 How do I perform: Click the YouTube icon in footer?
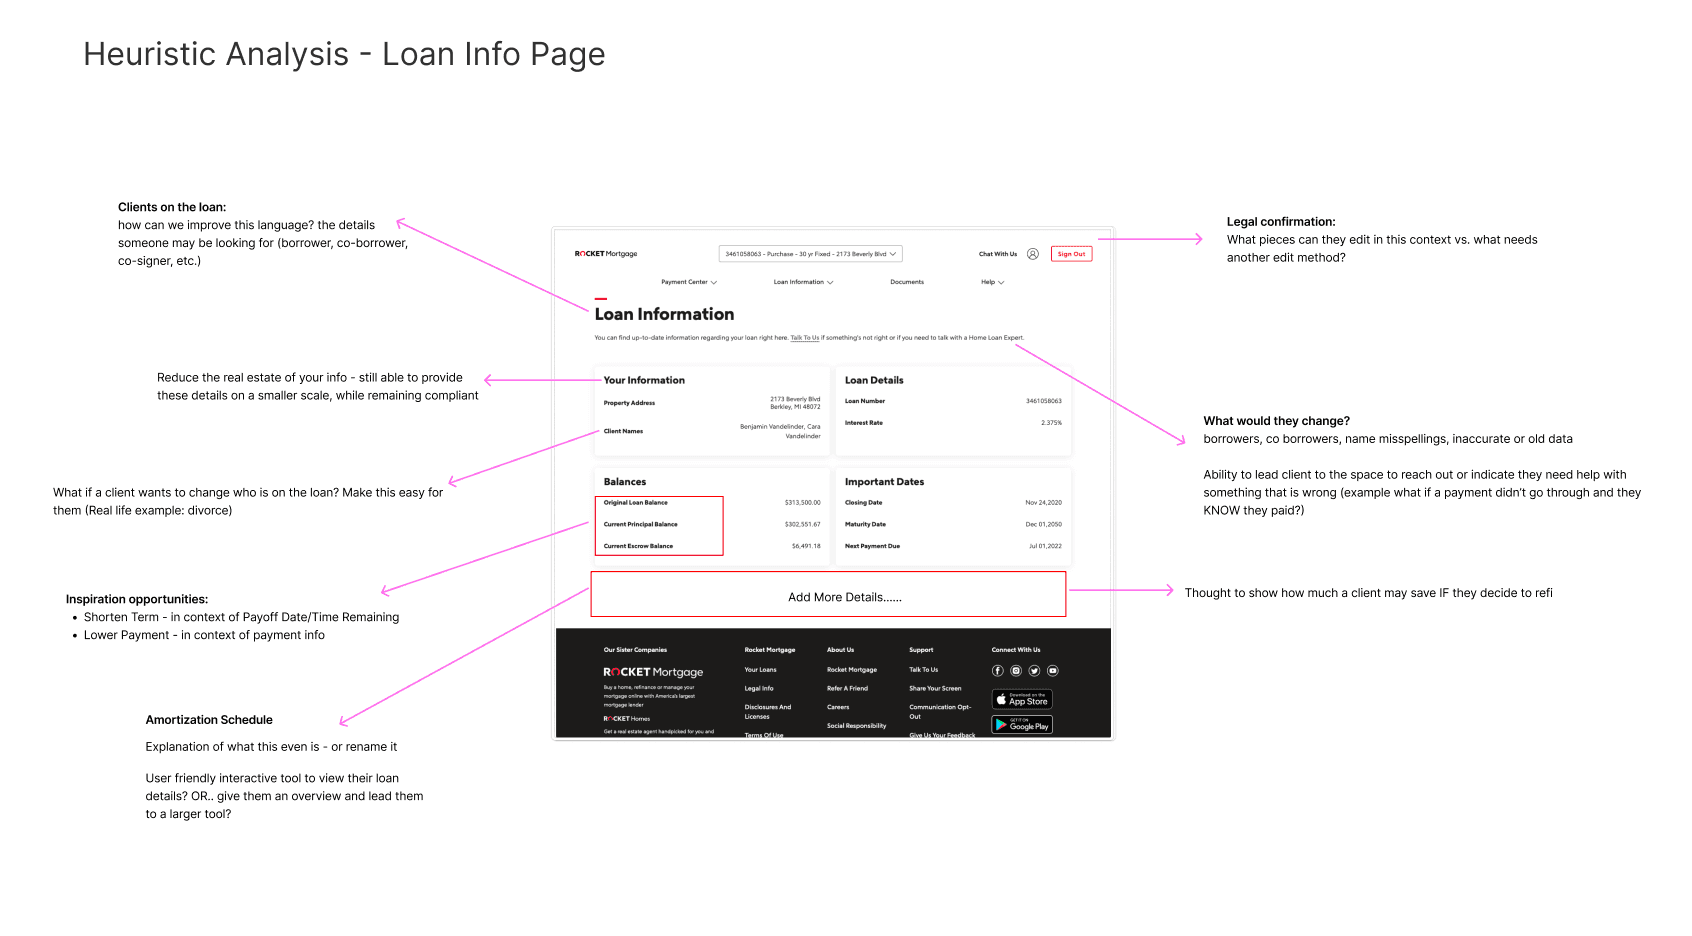point(1053,671)
